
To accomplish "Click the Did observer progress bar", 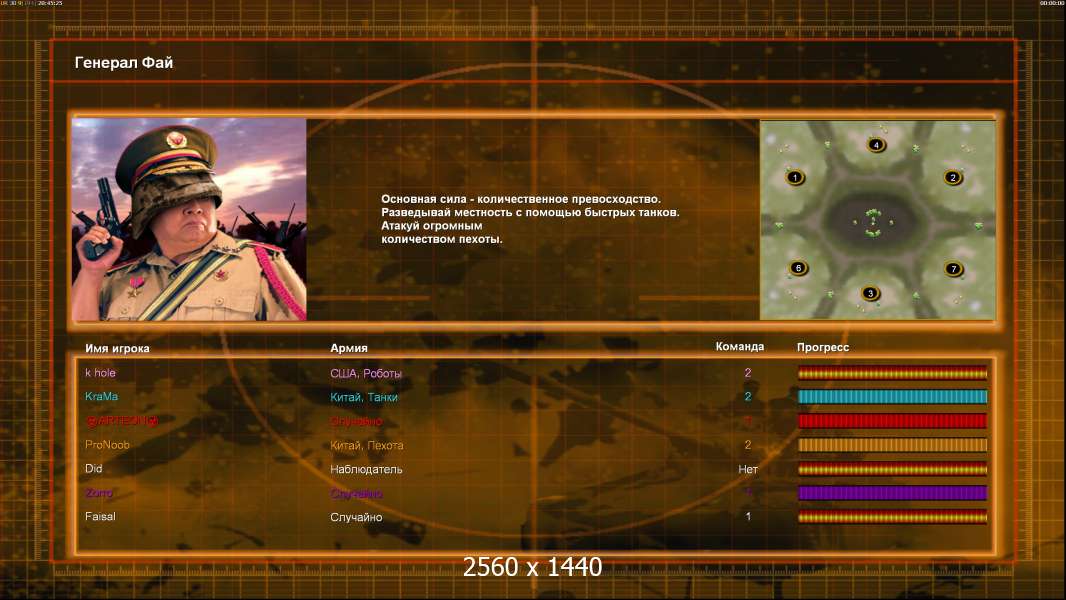I will pos(892,469).
